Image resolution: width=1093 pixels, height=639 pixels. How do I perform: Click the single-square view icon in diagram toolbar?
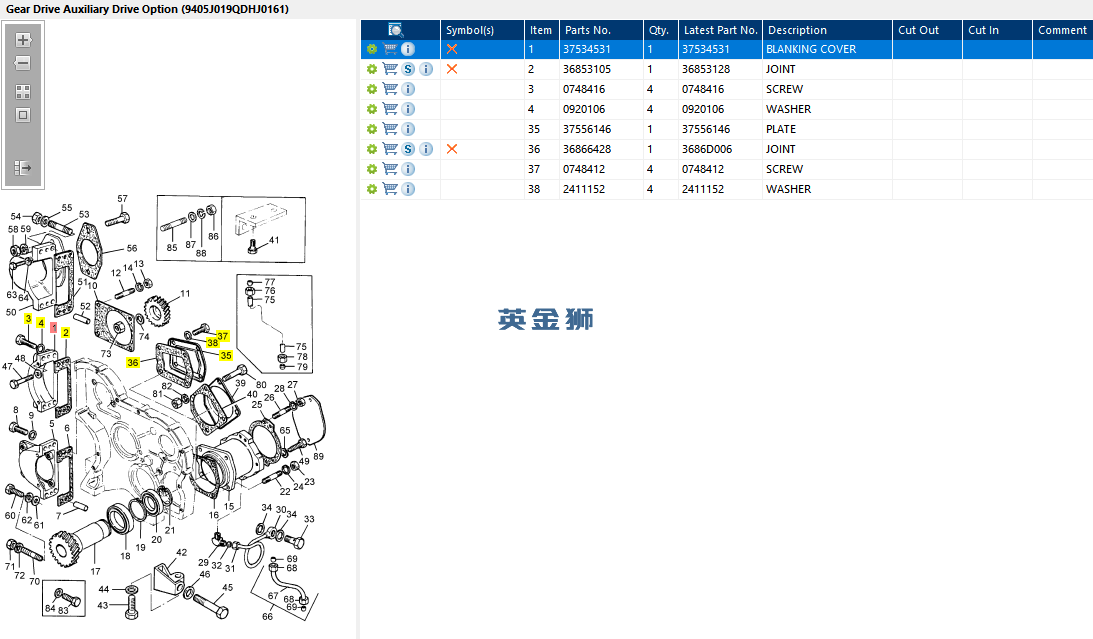[x=23, y=115]
